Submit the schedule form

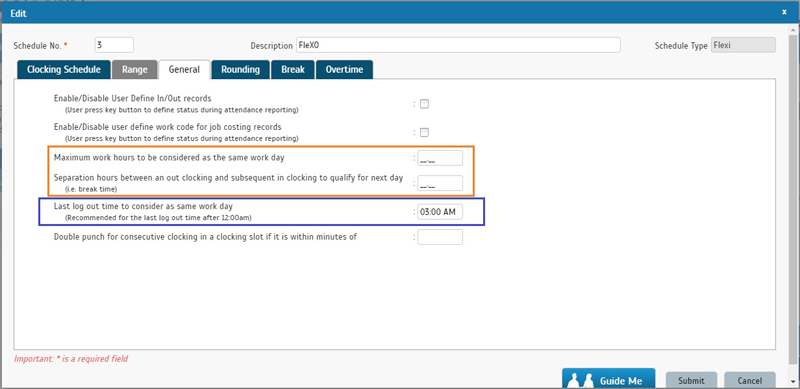pyautogui.click(x=691, y=380)
